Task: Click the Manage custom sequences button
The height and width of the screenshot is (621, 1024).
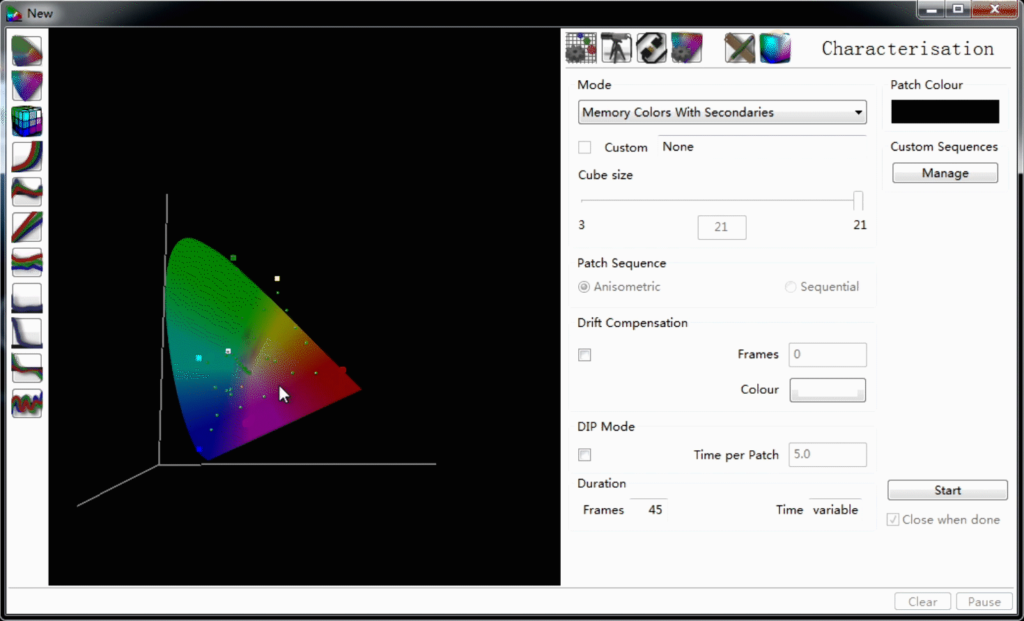Action: click(945, 173)
